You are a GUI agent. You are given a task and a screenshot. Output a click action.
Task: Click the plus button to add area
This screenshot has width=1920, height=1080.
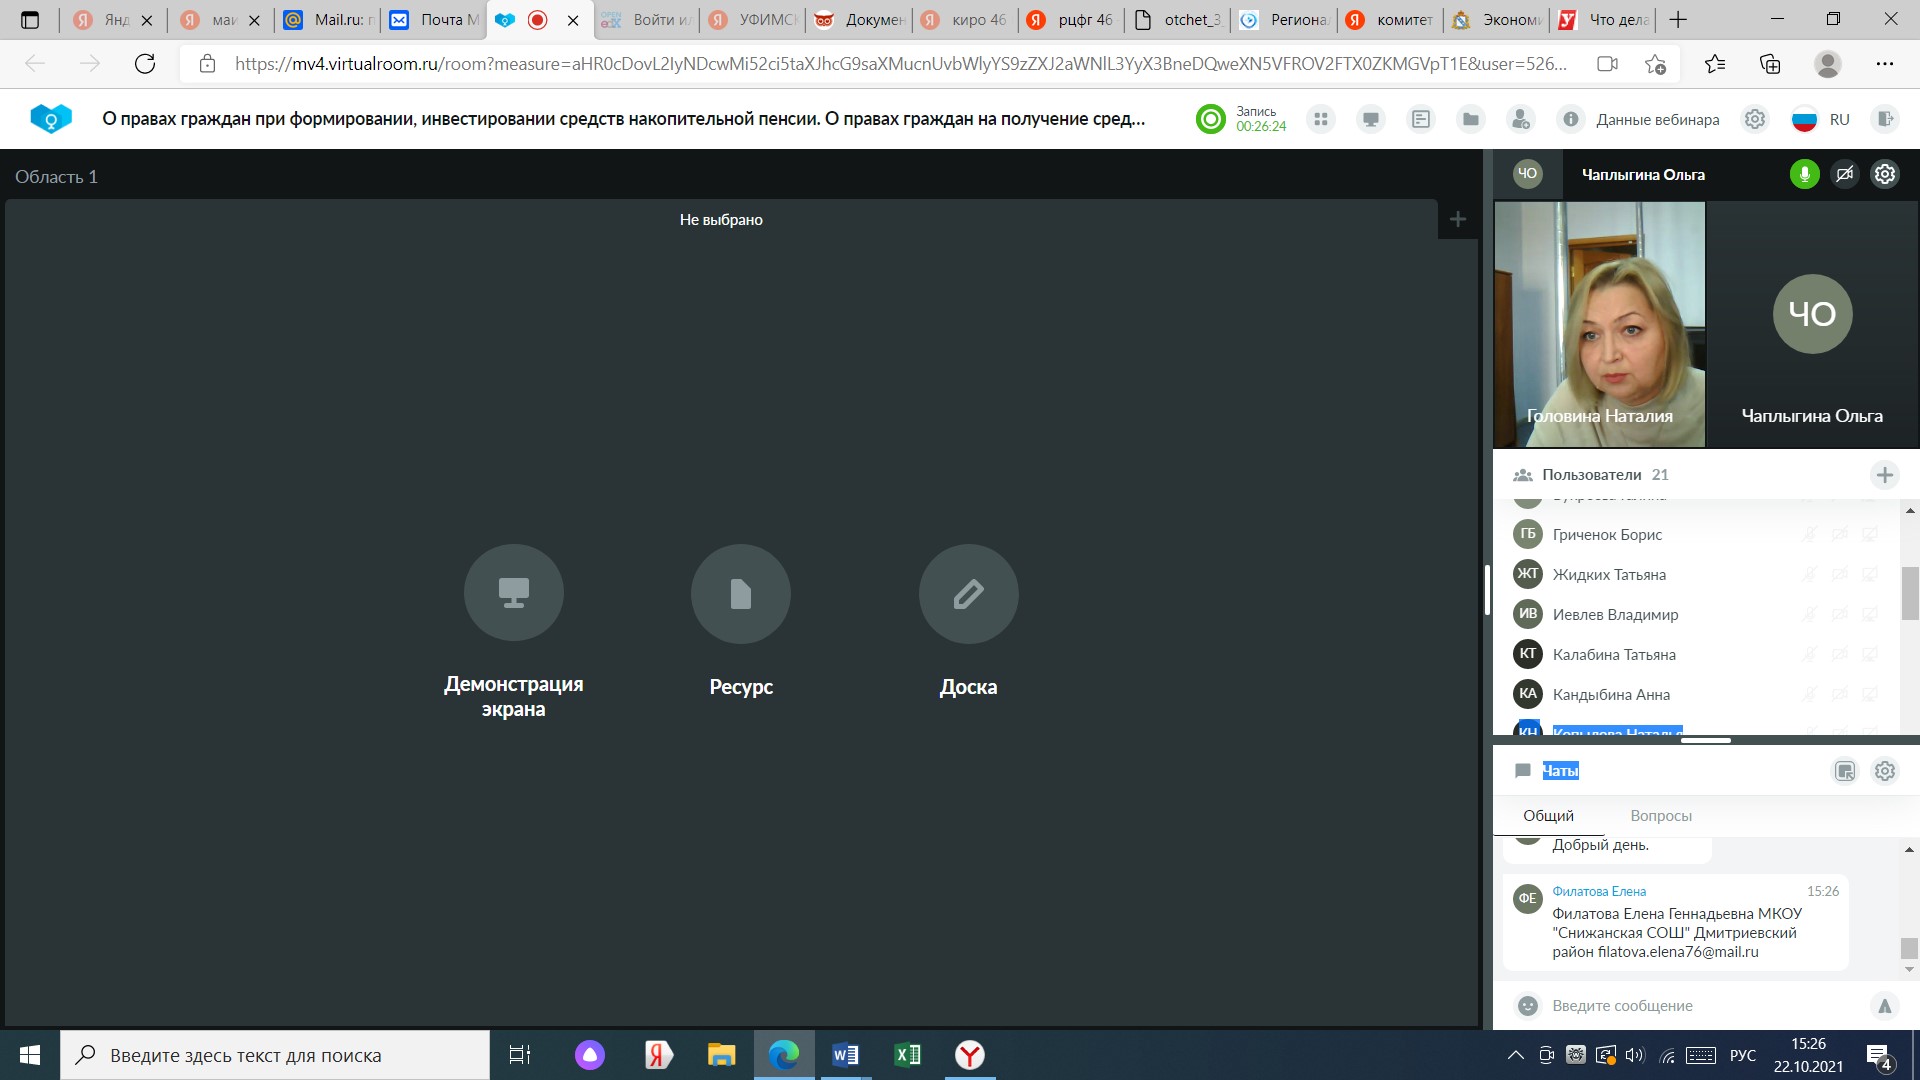tap(1458, 219)
